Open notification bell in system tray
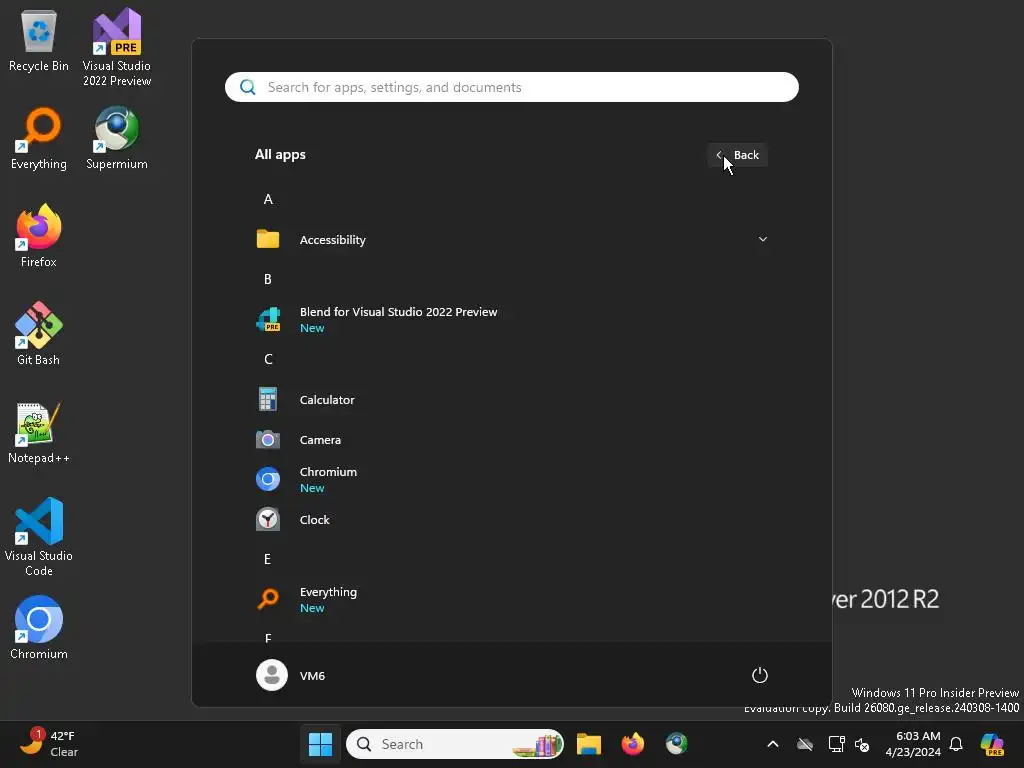 click(x=956, y=744)
